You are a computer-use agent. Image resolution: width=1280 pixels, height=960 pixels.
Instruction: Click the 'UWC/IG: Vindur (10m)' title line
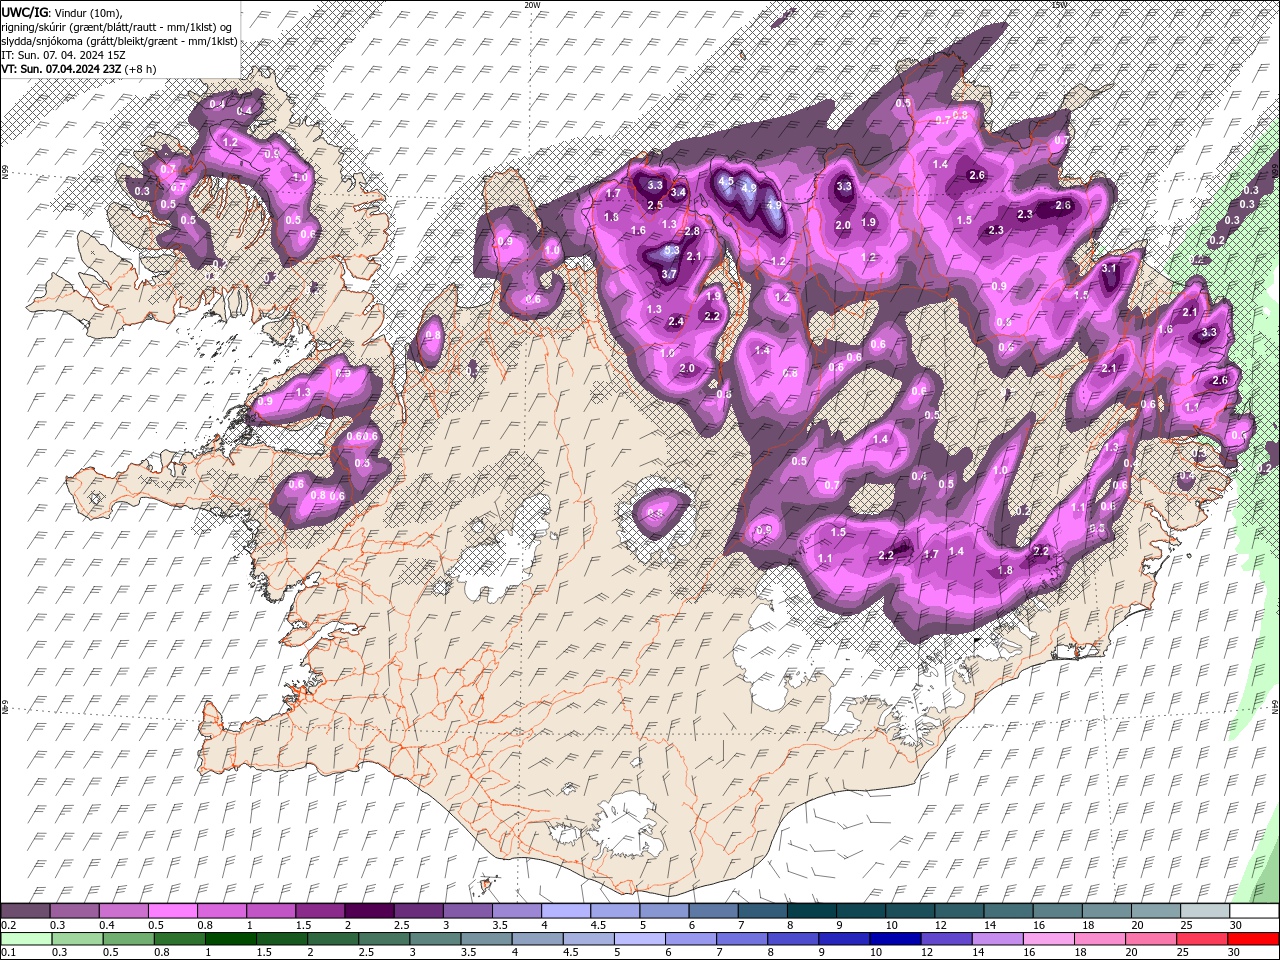[61, 11]
